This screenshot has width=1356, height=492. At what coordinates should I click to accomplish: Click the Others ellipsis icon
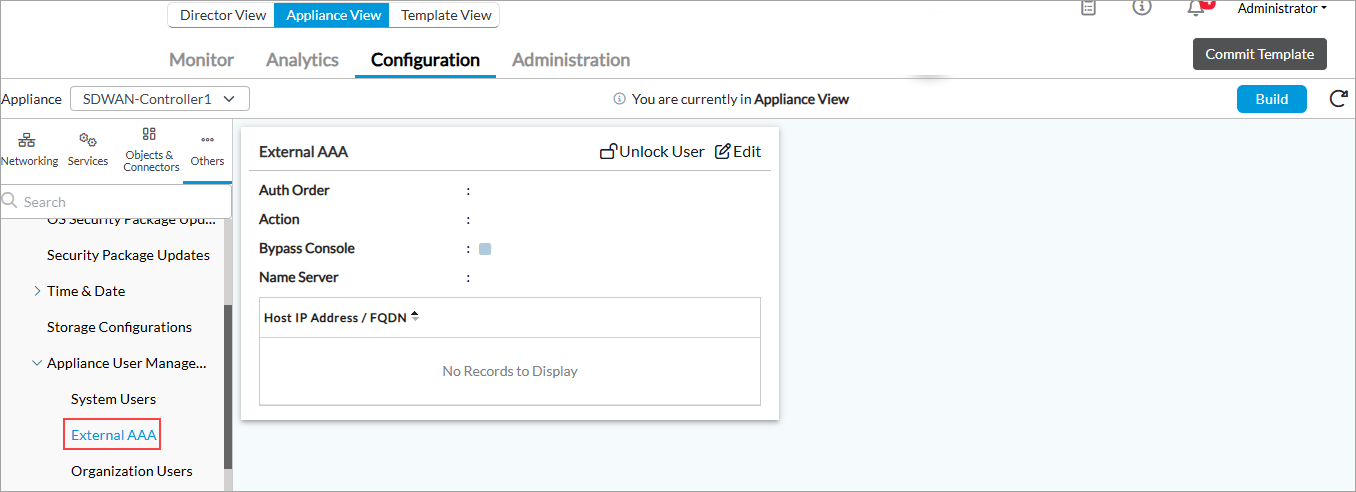(208, 140)
